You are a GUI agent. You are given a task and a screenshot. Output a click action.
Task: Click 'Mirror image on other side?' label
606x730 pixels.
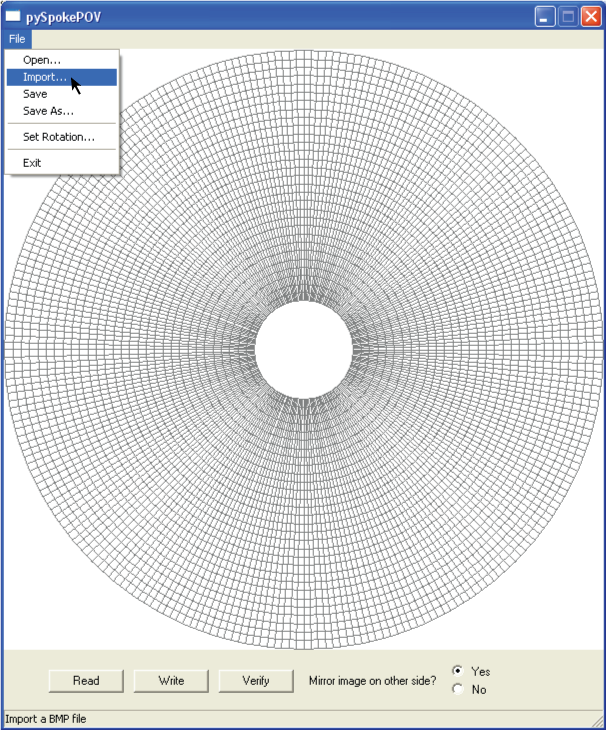[x=373, y=681]
